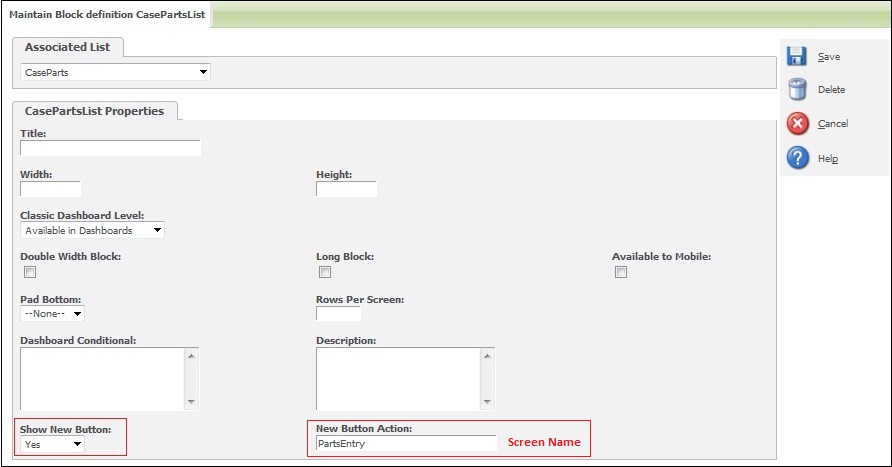Click the blue Help question mark icon
Screen dimensions: 892x467
pyautogui.click(x=797, y=158)
